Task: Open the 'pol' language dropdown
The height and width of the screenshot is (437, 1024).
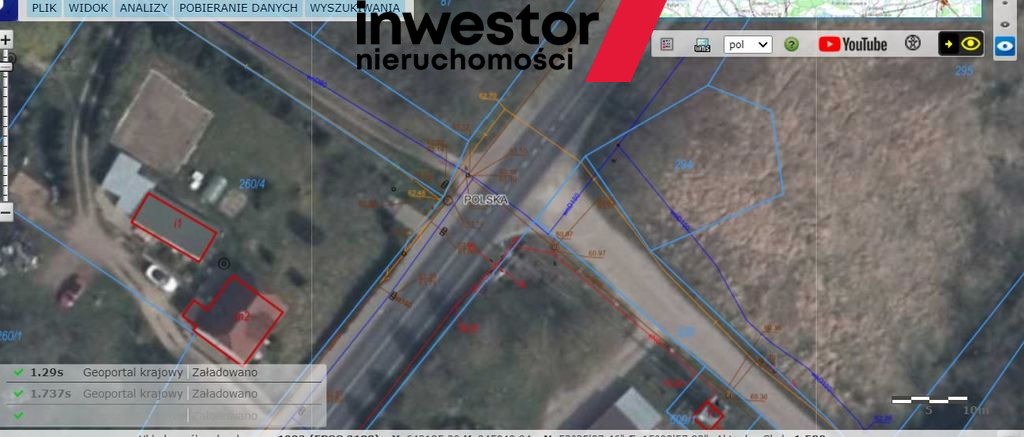Action: coord(748,44)
